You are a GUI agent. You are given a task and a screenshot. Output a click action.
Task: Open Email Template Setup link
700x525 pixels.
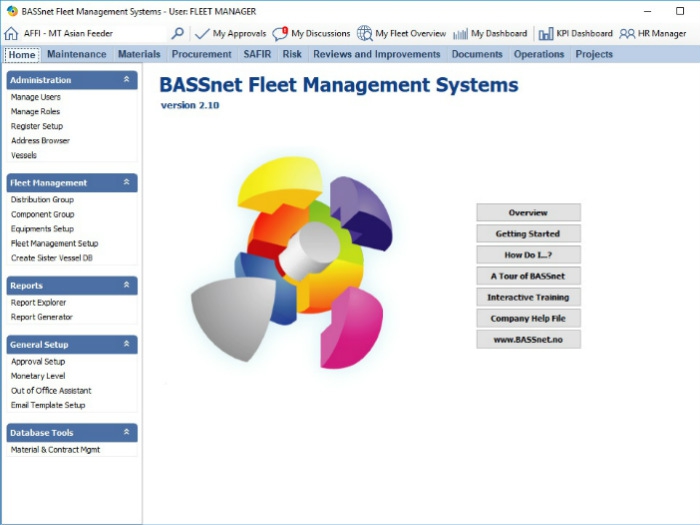[x=48, y=405]
